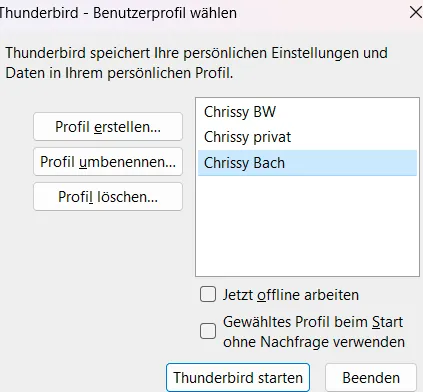Click the 'ohne Nachfrage verwenden' label text
Screen dimensions: 423x392
pos(314,342)
